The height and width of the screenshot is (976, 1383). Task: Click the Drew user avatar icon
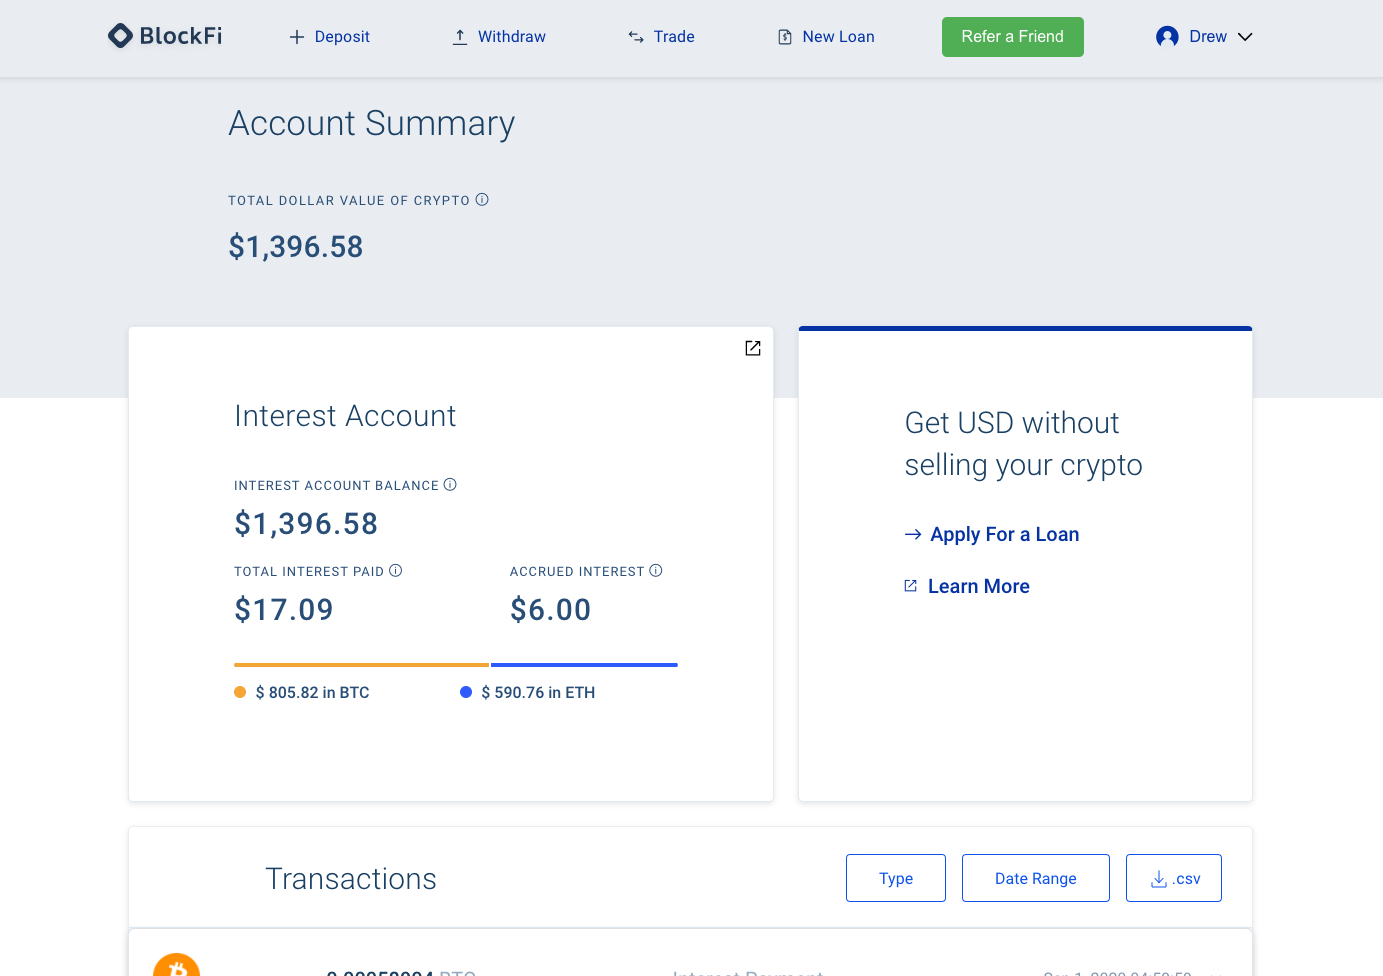point(1167,37)
